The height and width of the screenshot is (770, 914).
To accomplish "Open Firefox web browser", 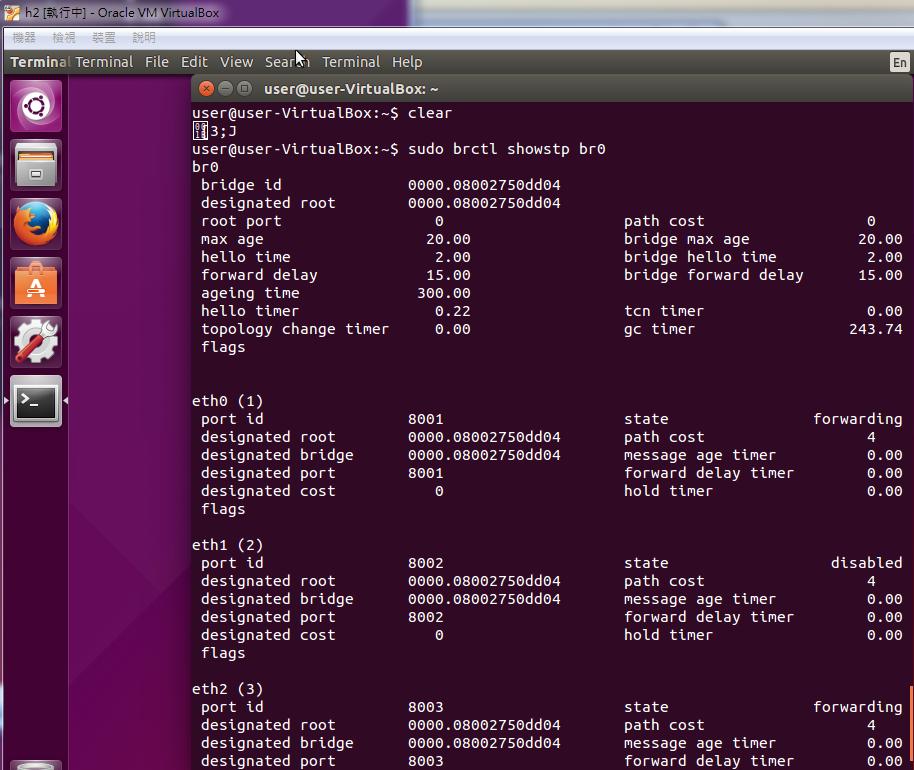I will (36, 224).
